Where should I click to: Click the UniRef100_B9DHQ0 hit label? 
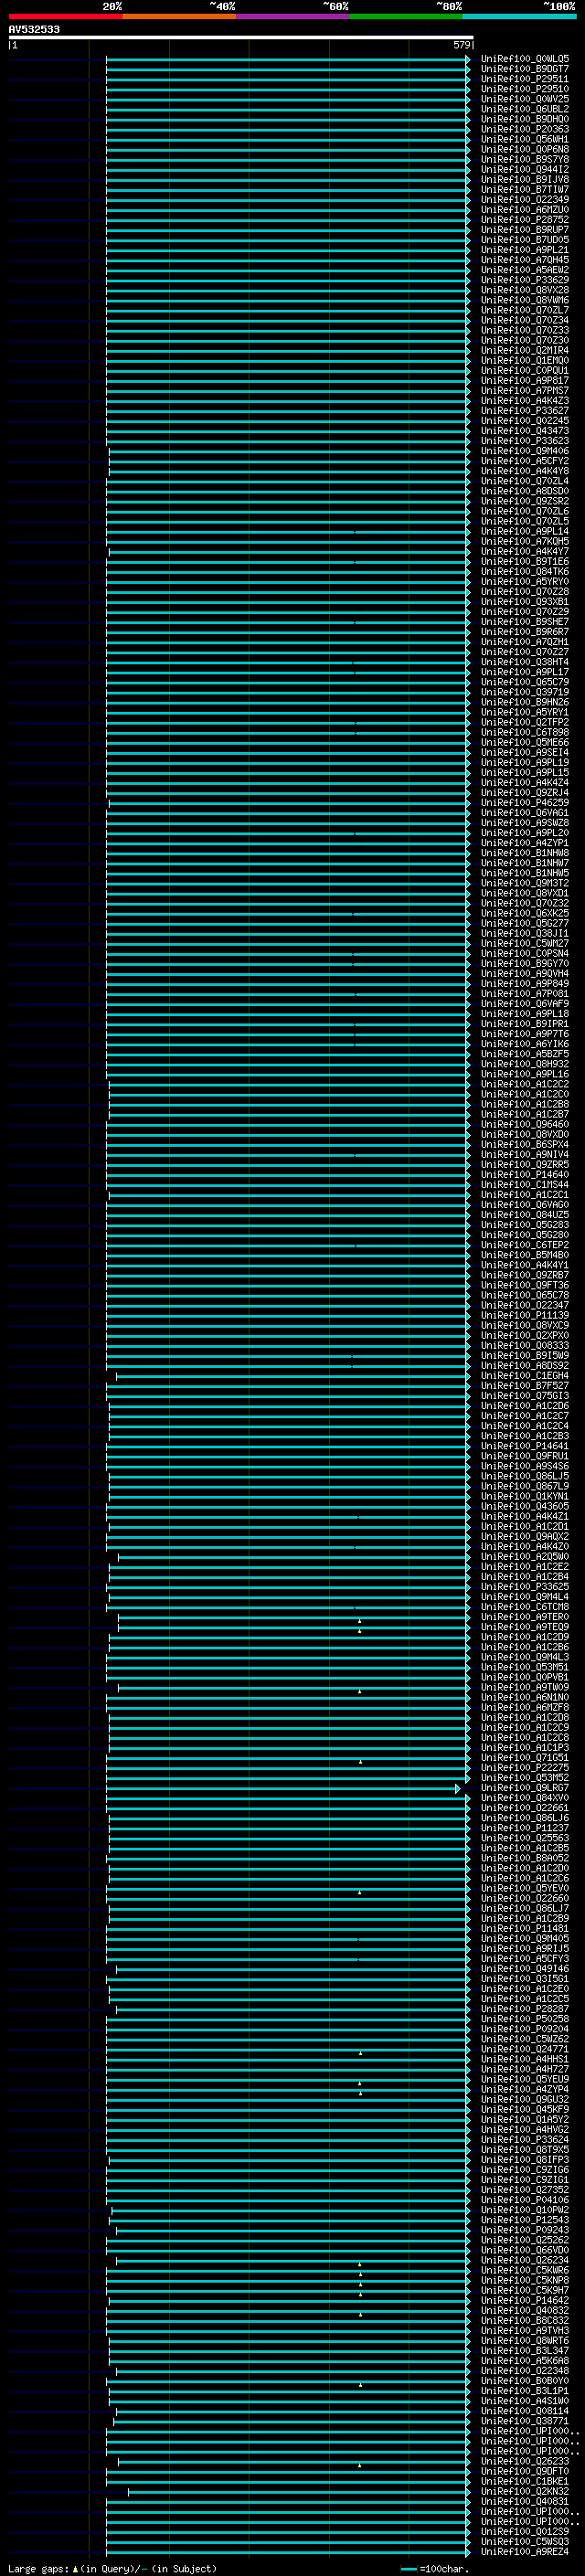point(524,119)
